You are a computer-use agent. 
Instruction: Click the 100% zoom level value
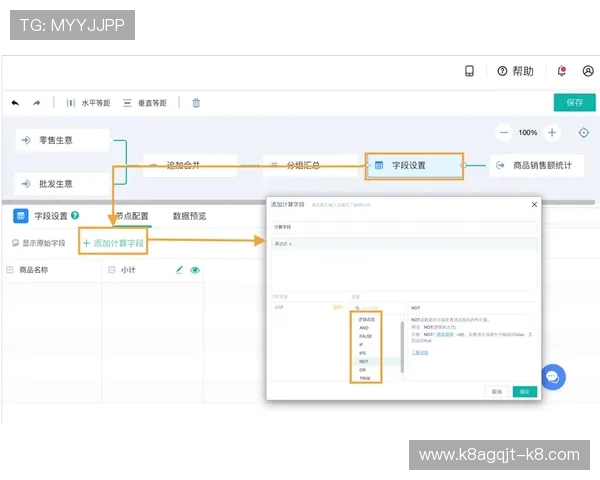click(528, 133)
